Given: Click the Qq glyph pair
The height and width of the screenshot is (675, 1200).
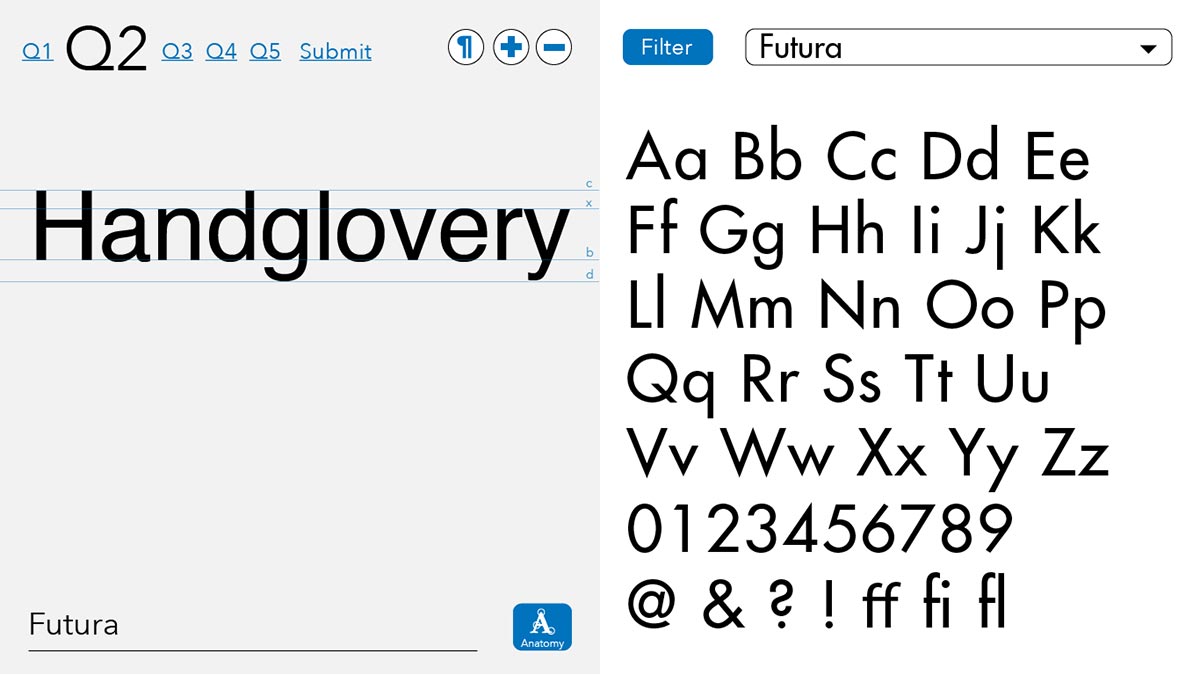Looking at the screenshot, I should point(673,385).
